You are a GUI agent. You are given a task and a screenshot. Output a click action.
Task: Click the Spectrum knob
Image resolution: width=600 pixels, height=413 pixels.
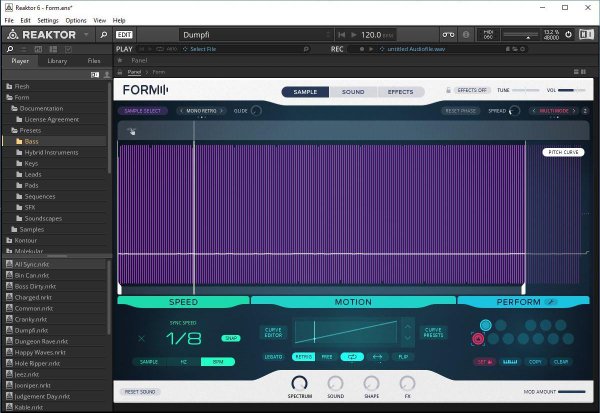click(x=298, y=383)
